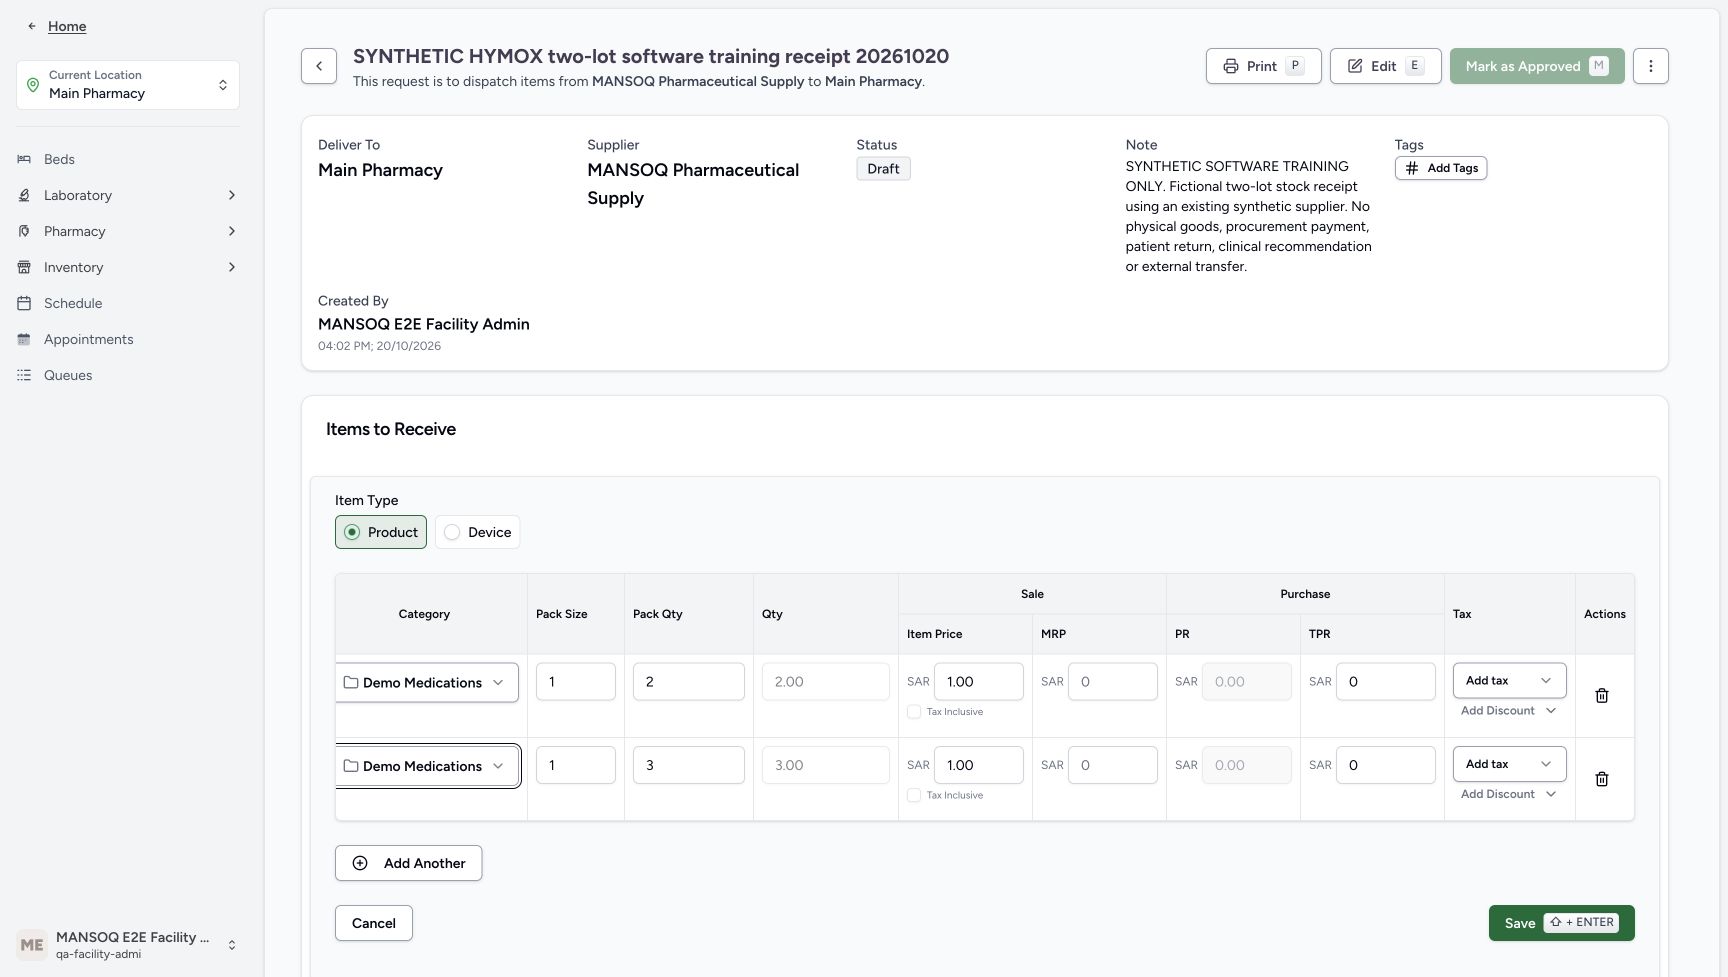Click Mark as Approved button
Viewport: 1728px width, 977px height.
(x=1537, y=66)
